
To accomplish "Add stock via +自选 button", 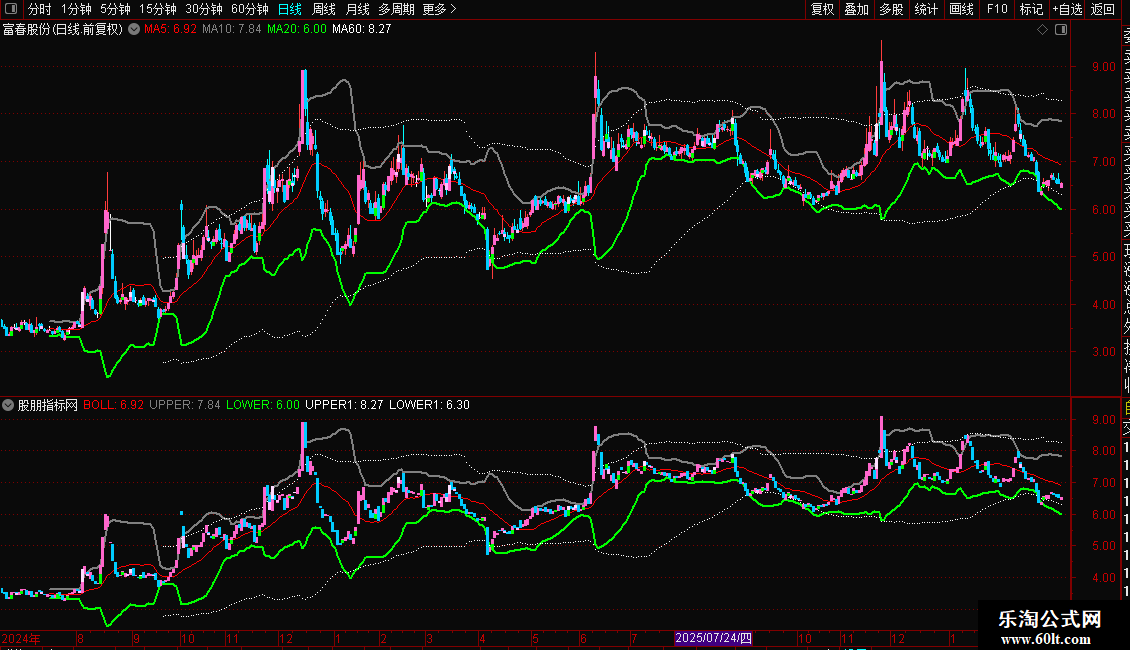I will tap(1067, 9).
